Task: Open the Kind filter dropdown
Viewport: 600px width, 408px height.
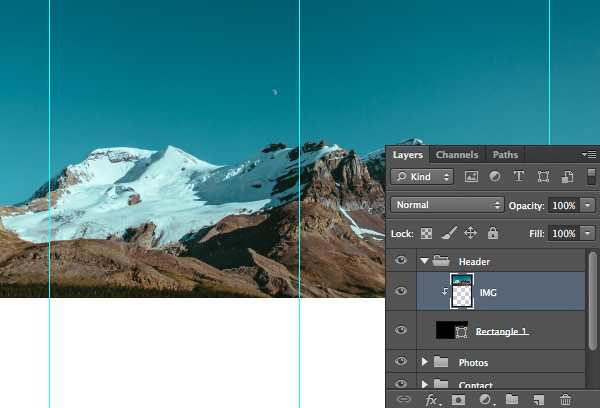Action: [x=422, y=176]
